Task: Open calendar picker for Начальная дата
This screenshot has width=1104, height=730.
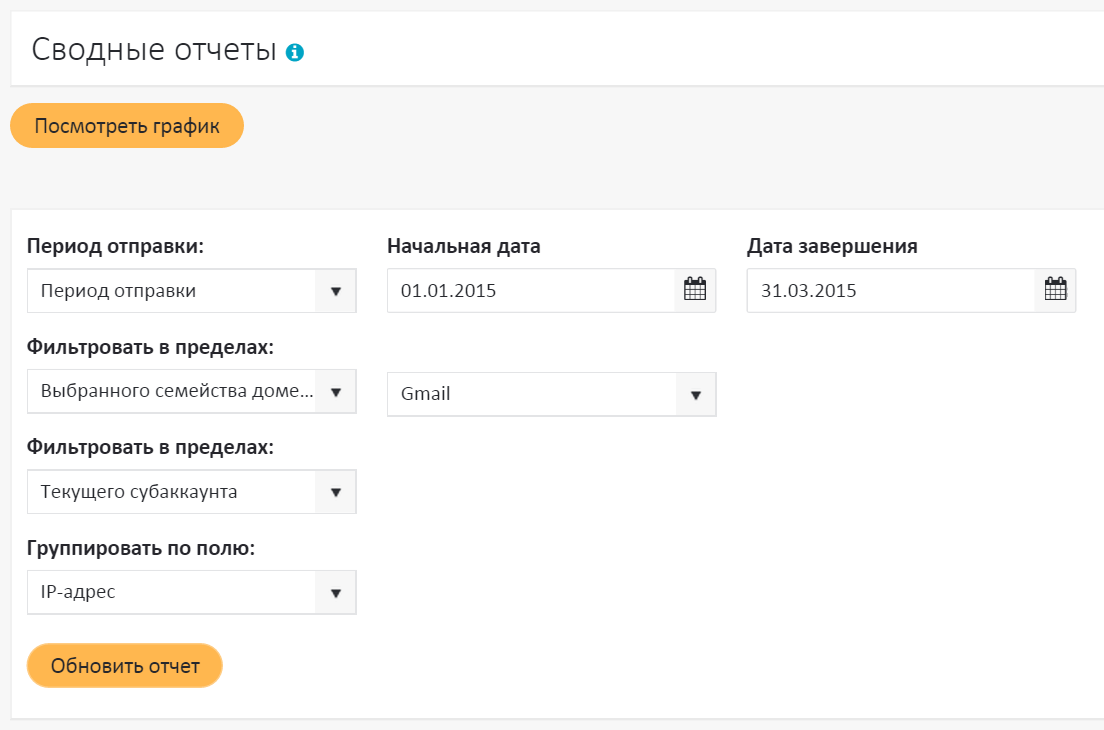Action: [x=695, y=291]
